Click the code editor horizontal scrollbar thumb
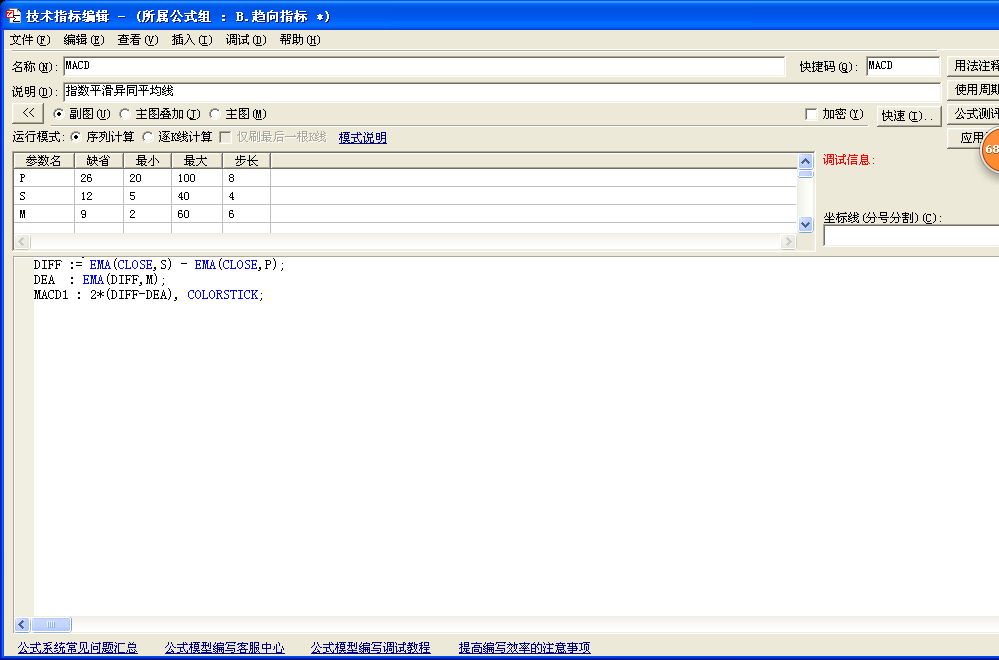Screen dimensions: 999x660 [51, 624]
